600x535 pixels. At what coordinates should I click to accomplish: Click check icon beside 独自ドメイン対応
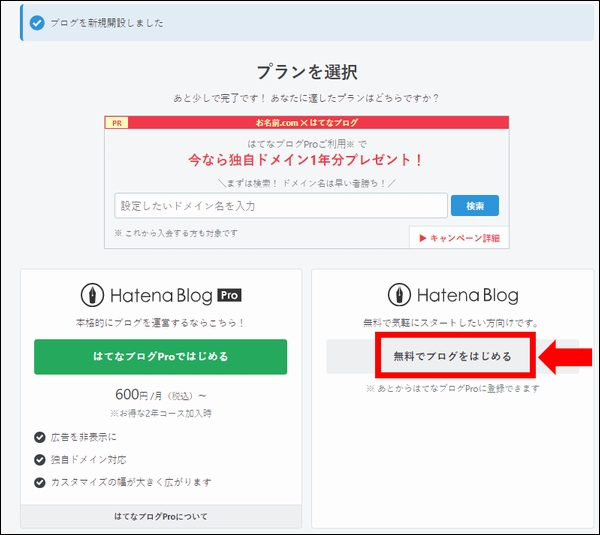click(x=40, y=460)
